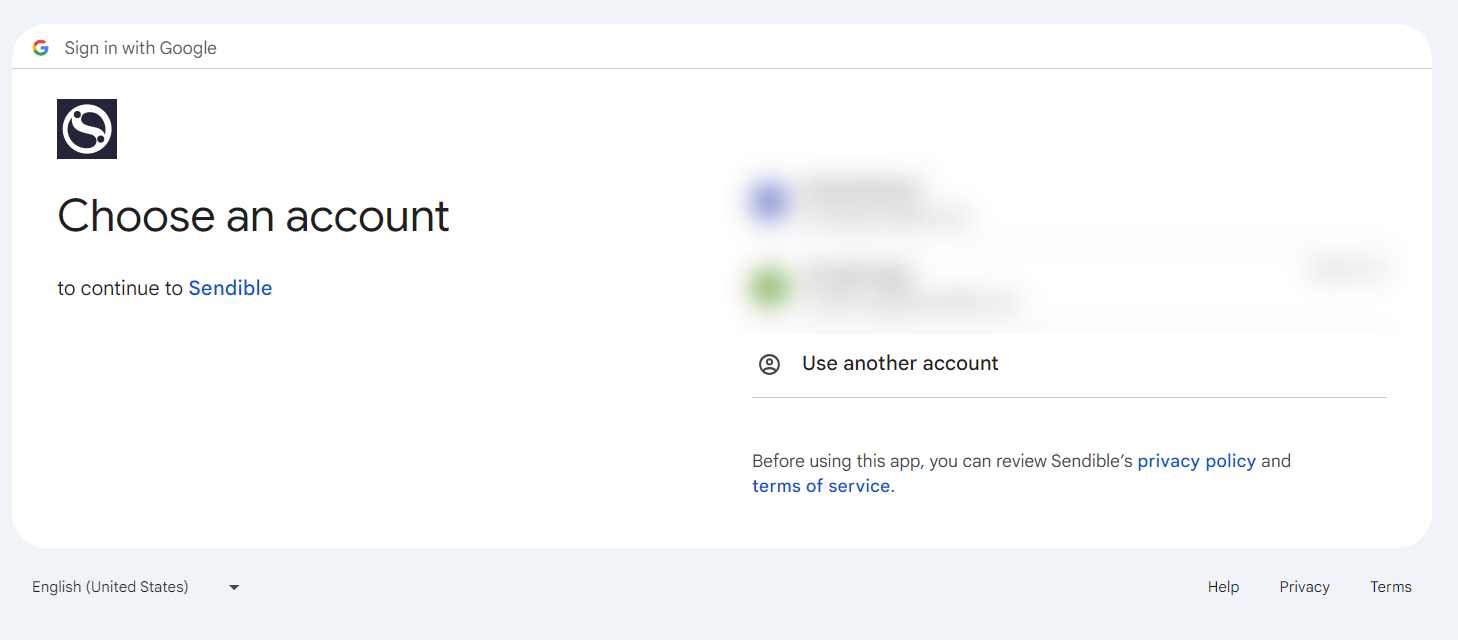Choose 'Use another account' option

(x=900, y=364)
